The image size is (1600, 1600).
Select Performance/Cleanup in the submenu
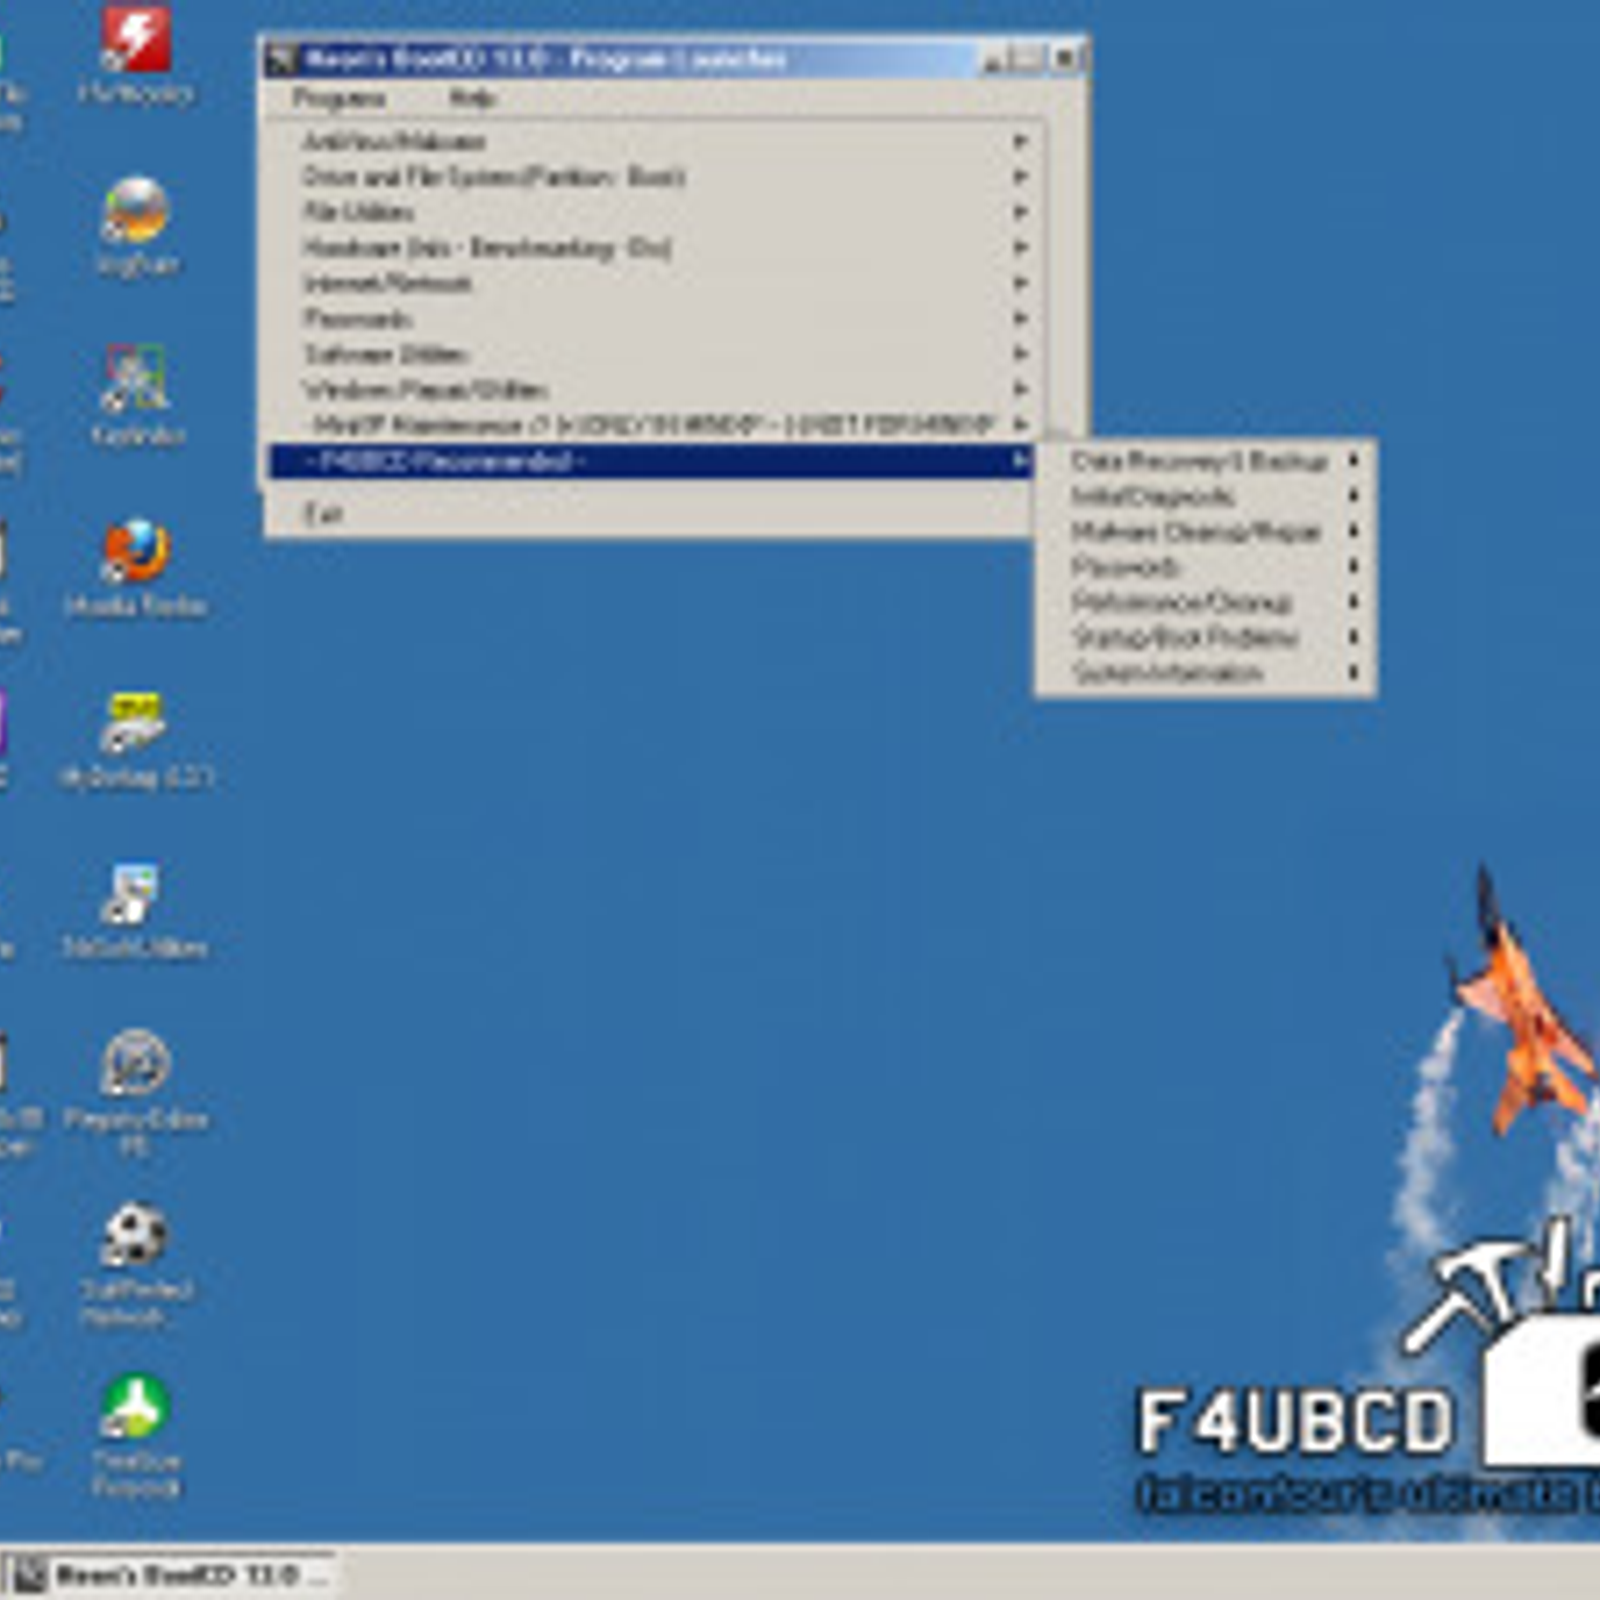(1206, 603)
